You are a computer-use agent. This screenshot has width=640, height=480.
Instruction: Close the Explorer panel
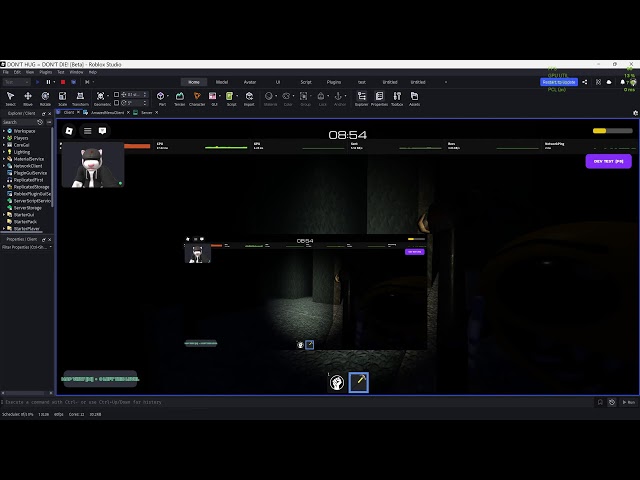[x=50, y=113]
